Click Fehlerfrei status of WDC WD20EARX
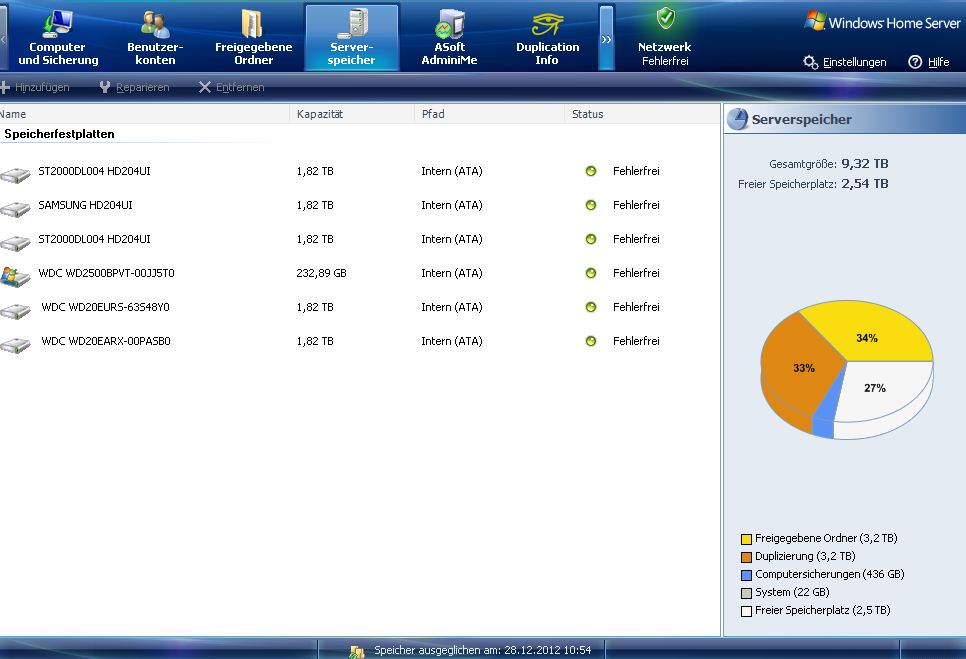The height and width of the screenshot is (659, 966). point(636,341)
